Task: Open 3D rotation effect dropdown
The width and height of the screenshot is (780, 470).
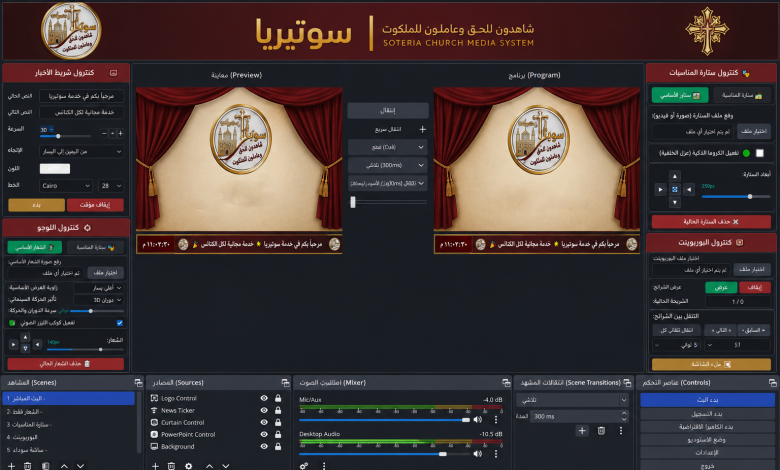Action: (x=98, y=300)
